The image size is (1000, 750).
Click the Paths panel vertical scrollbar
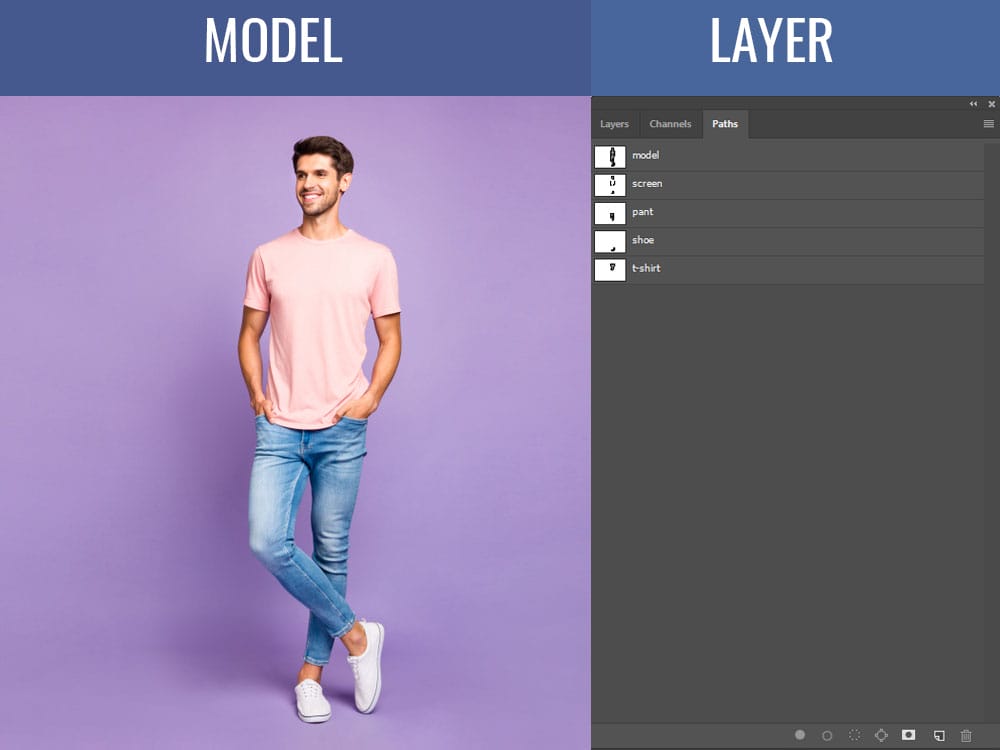992,431
